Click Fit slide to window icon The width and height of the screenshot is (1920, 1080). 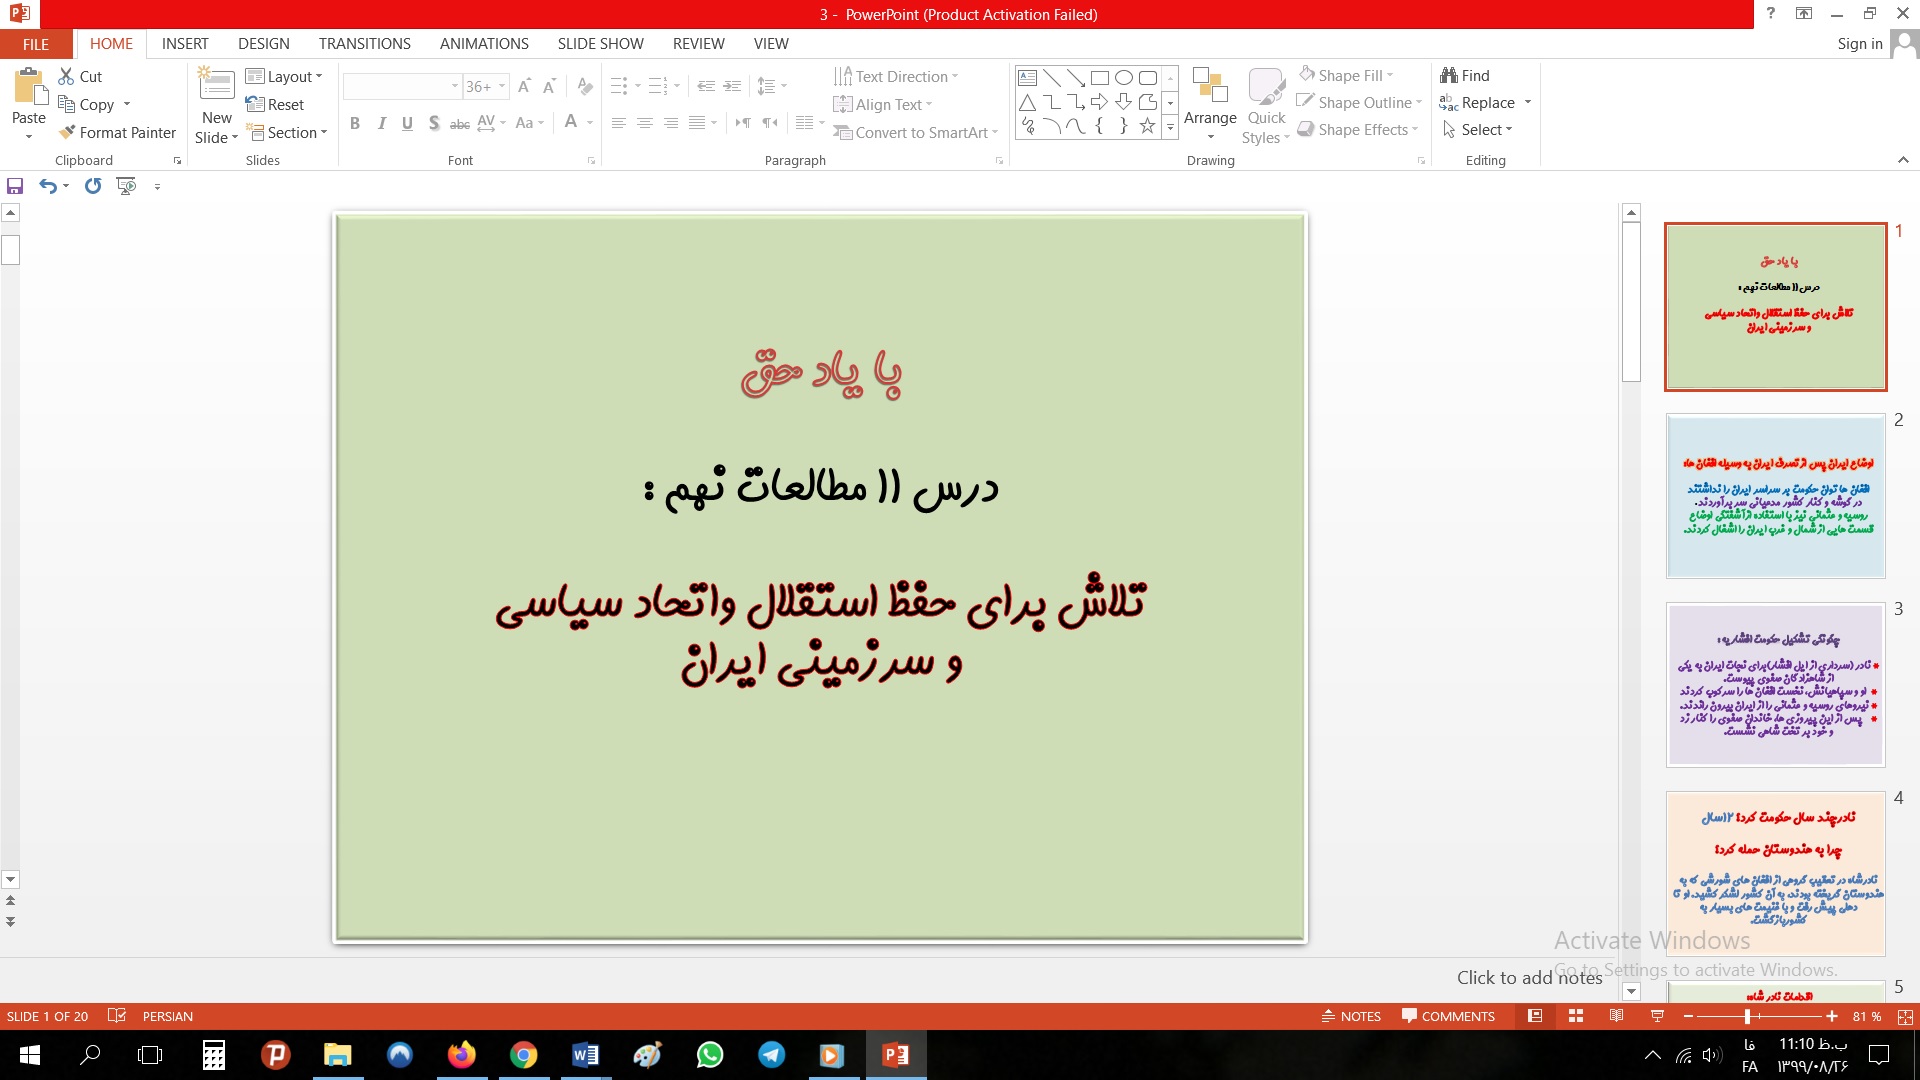click(x=1905, y=1016)
